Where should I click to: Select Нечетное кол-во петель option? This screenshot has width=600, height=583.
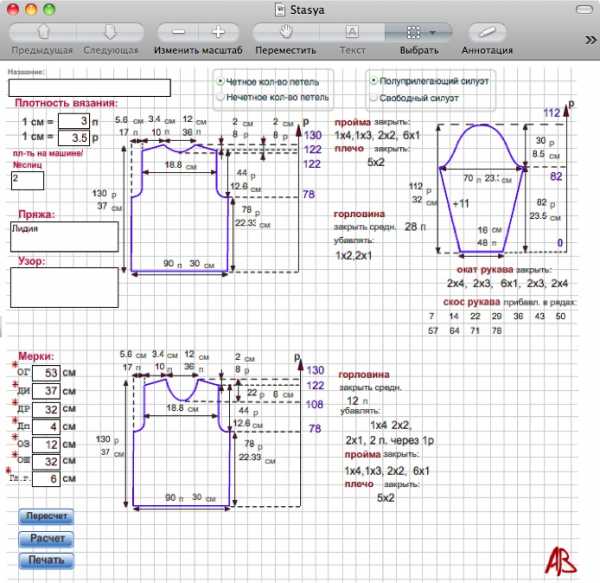point(221,98)
